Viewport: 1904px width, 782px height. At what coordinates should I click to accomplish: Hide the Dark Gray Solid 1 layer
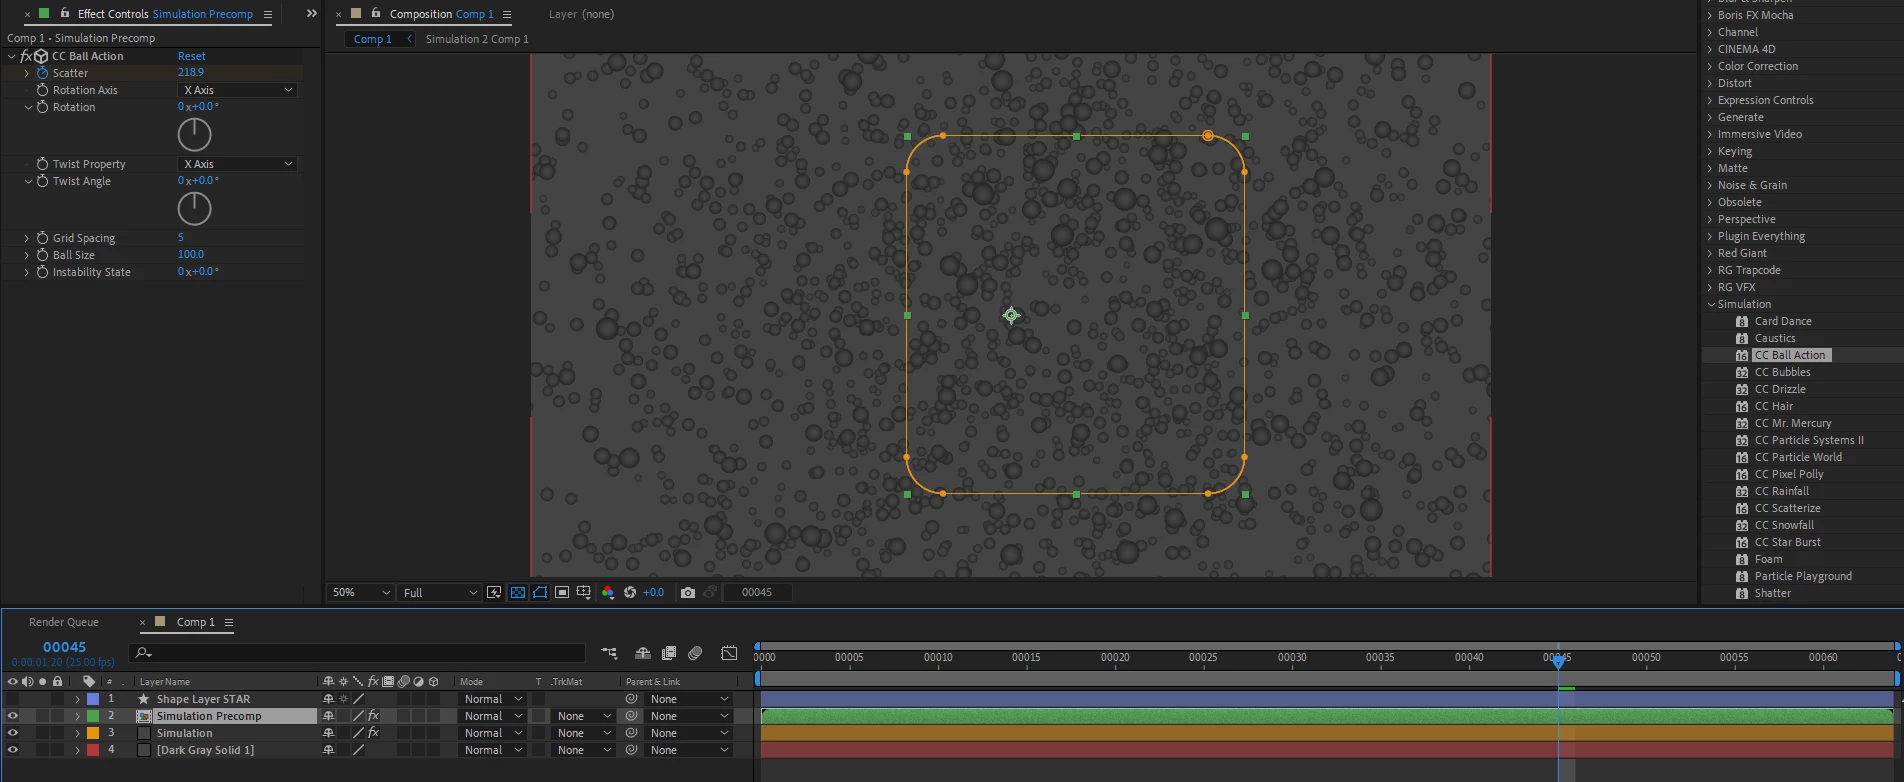coord(12,750)
